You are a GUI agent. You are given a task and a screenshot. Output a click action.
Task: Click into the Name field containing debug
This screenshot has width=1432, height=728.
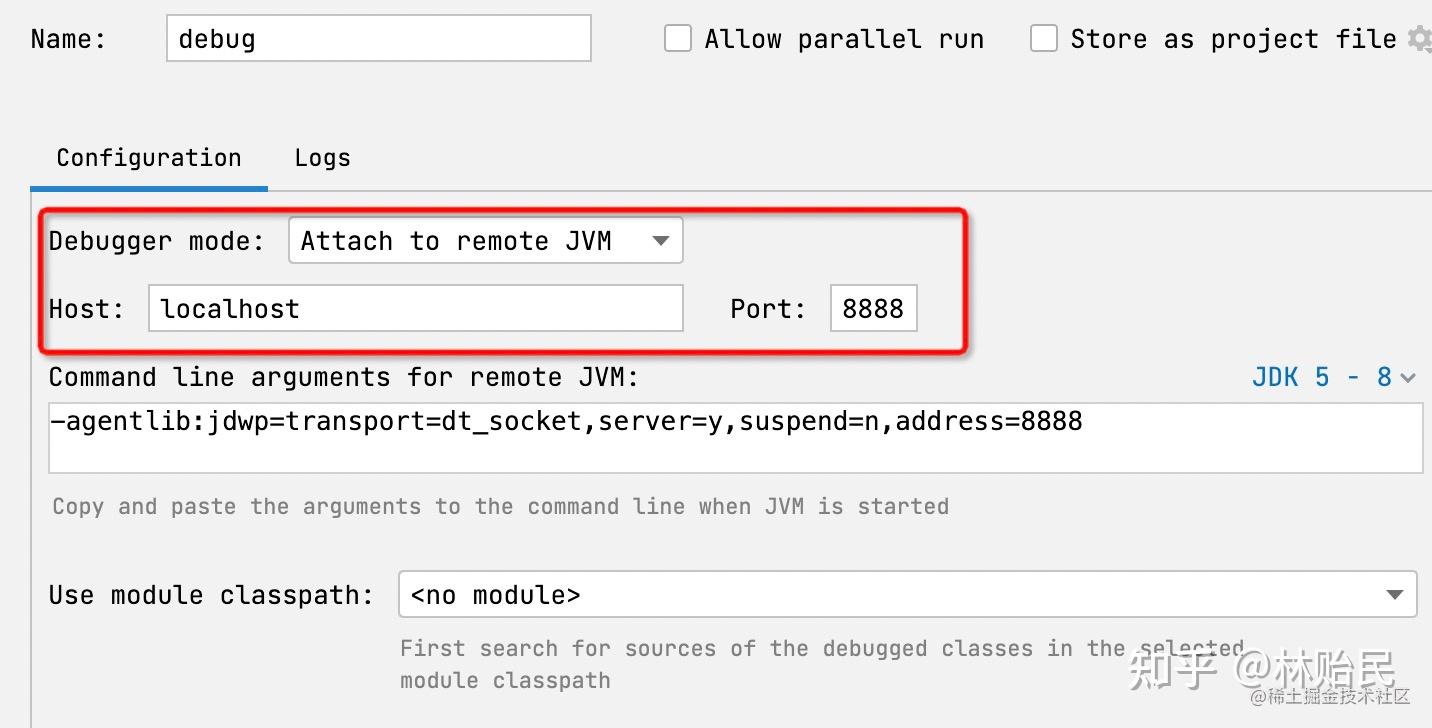pos(378,39)
